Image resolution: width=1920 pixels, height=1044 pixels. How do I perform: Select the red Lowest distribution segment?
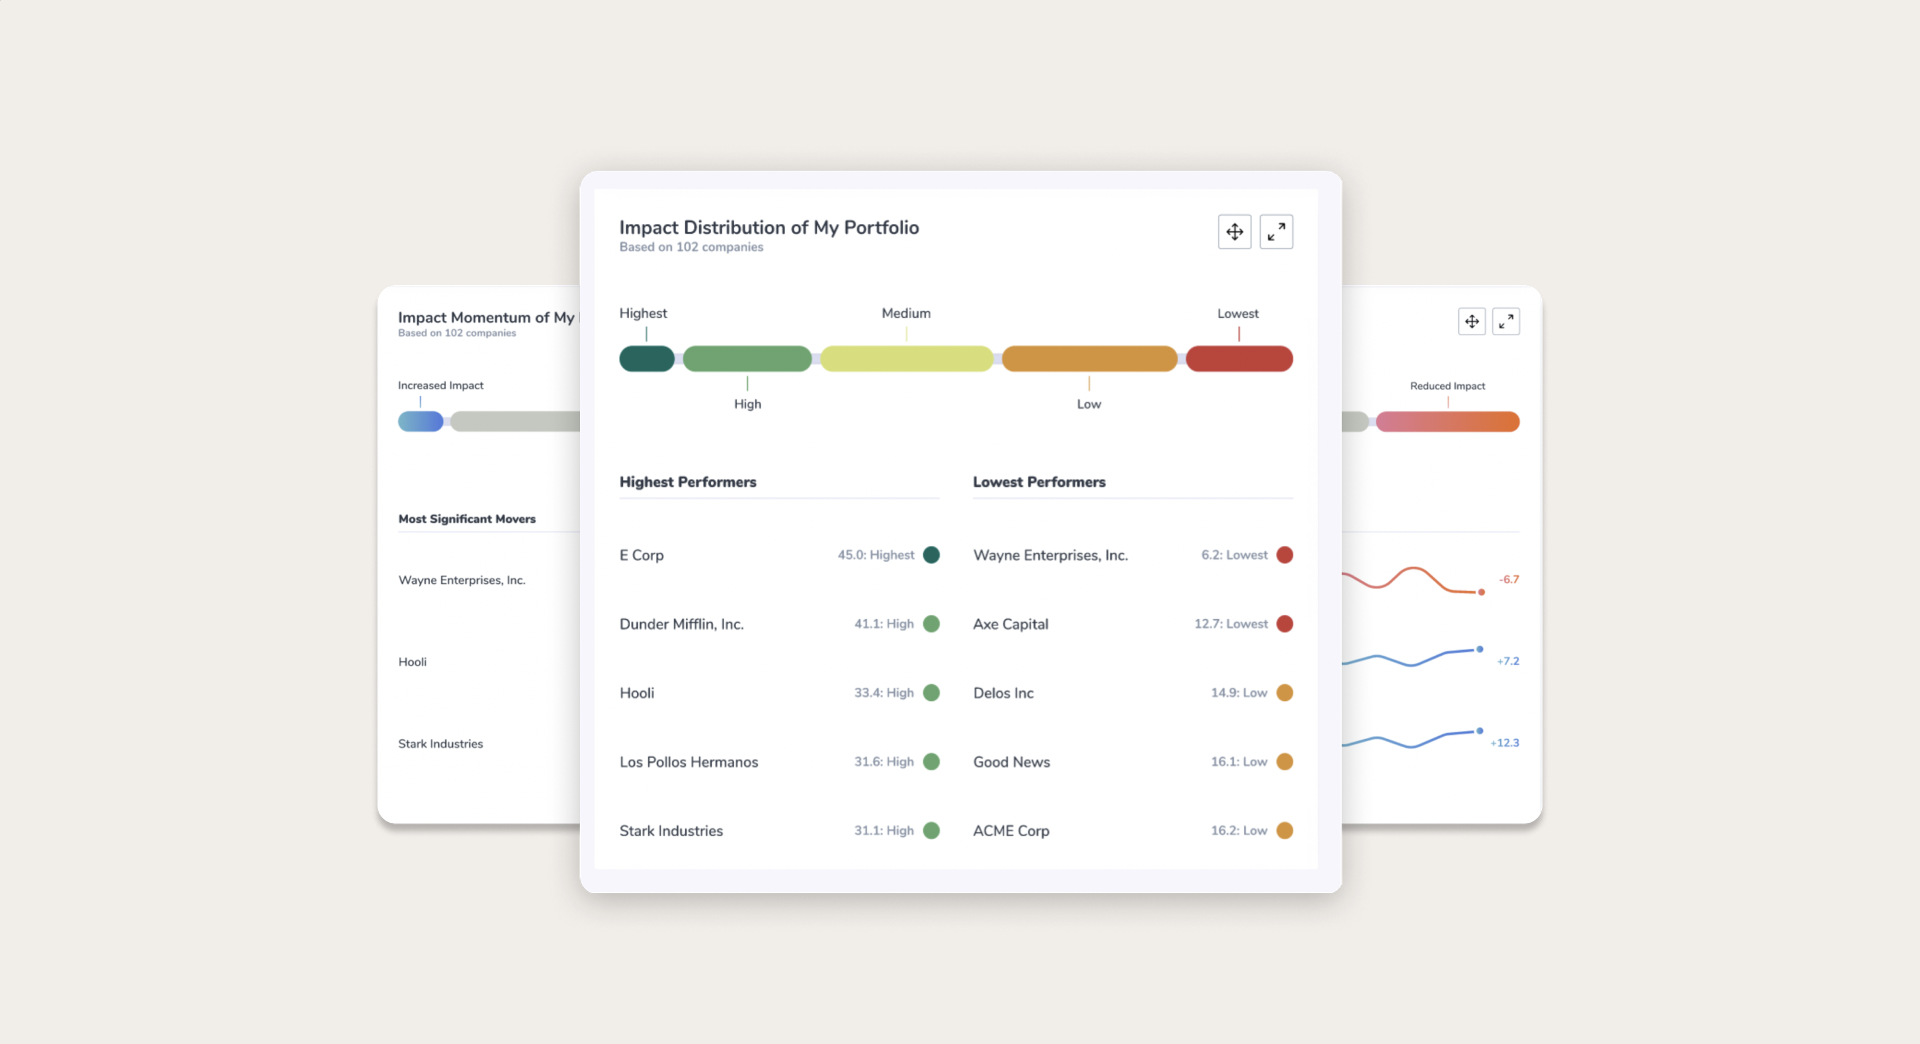click(1239, 358)
